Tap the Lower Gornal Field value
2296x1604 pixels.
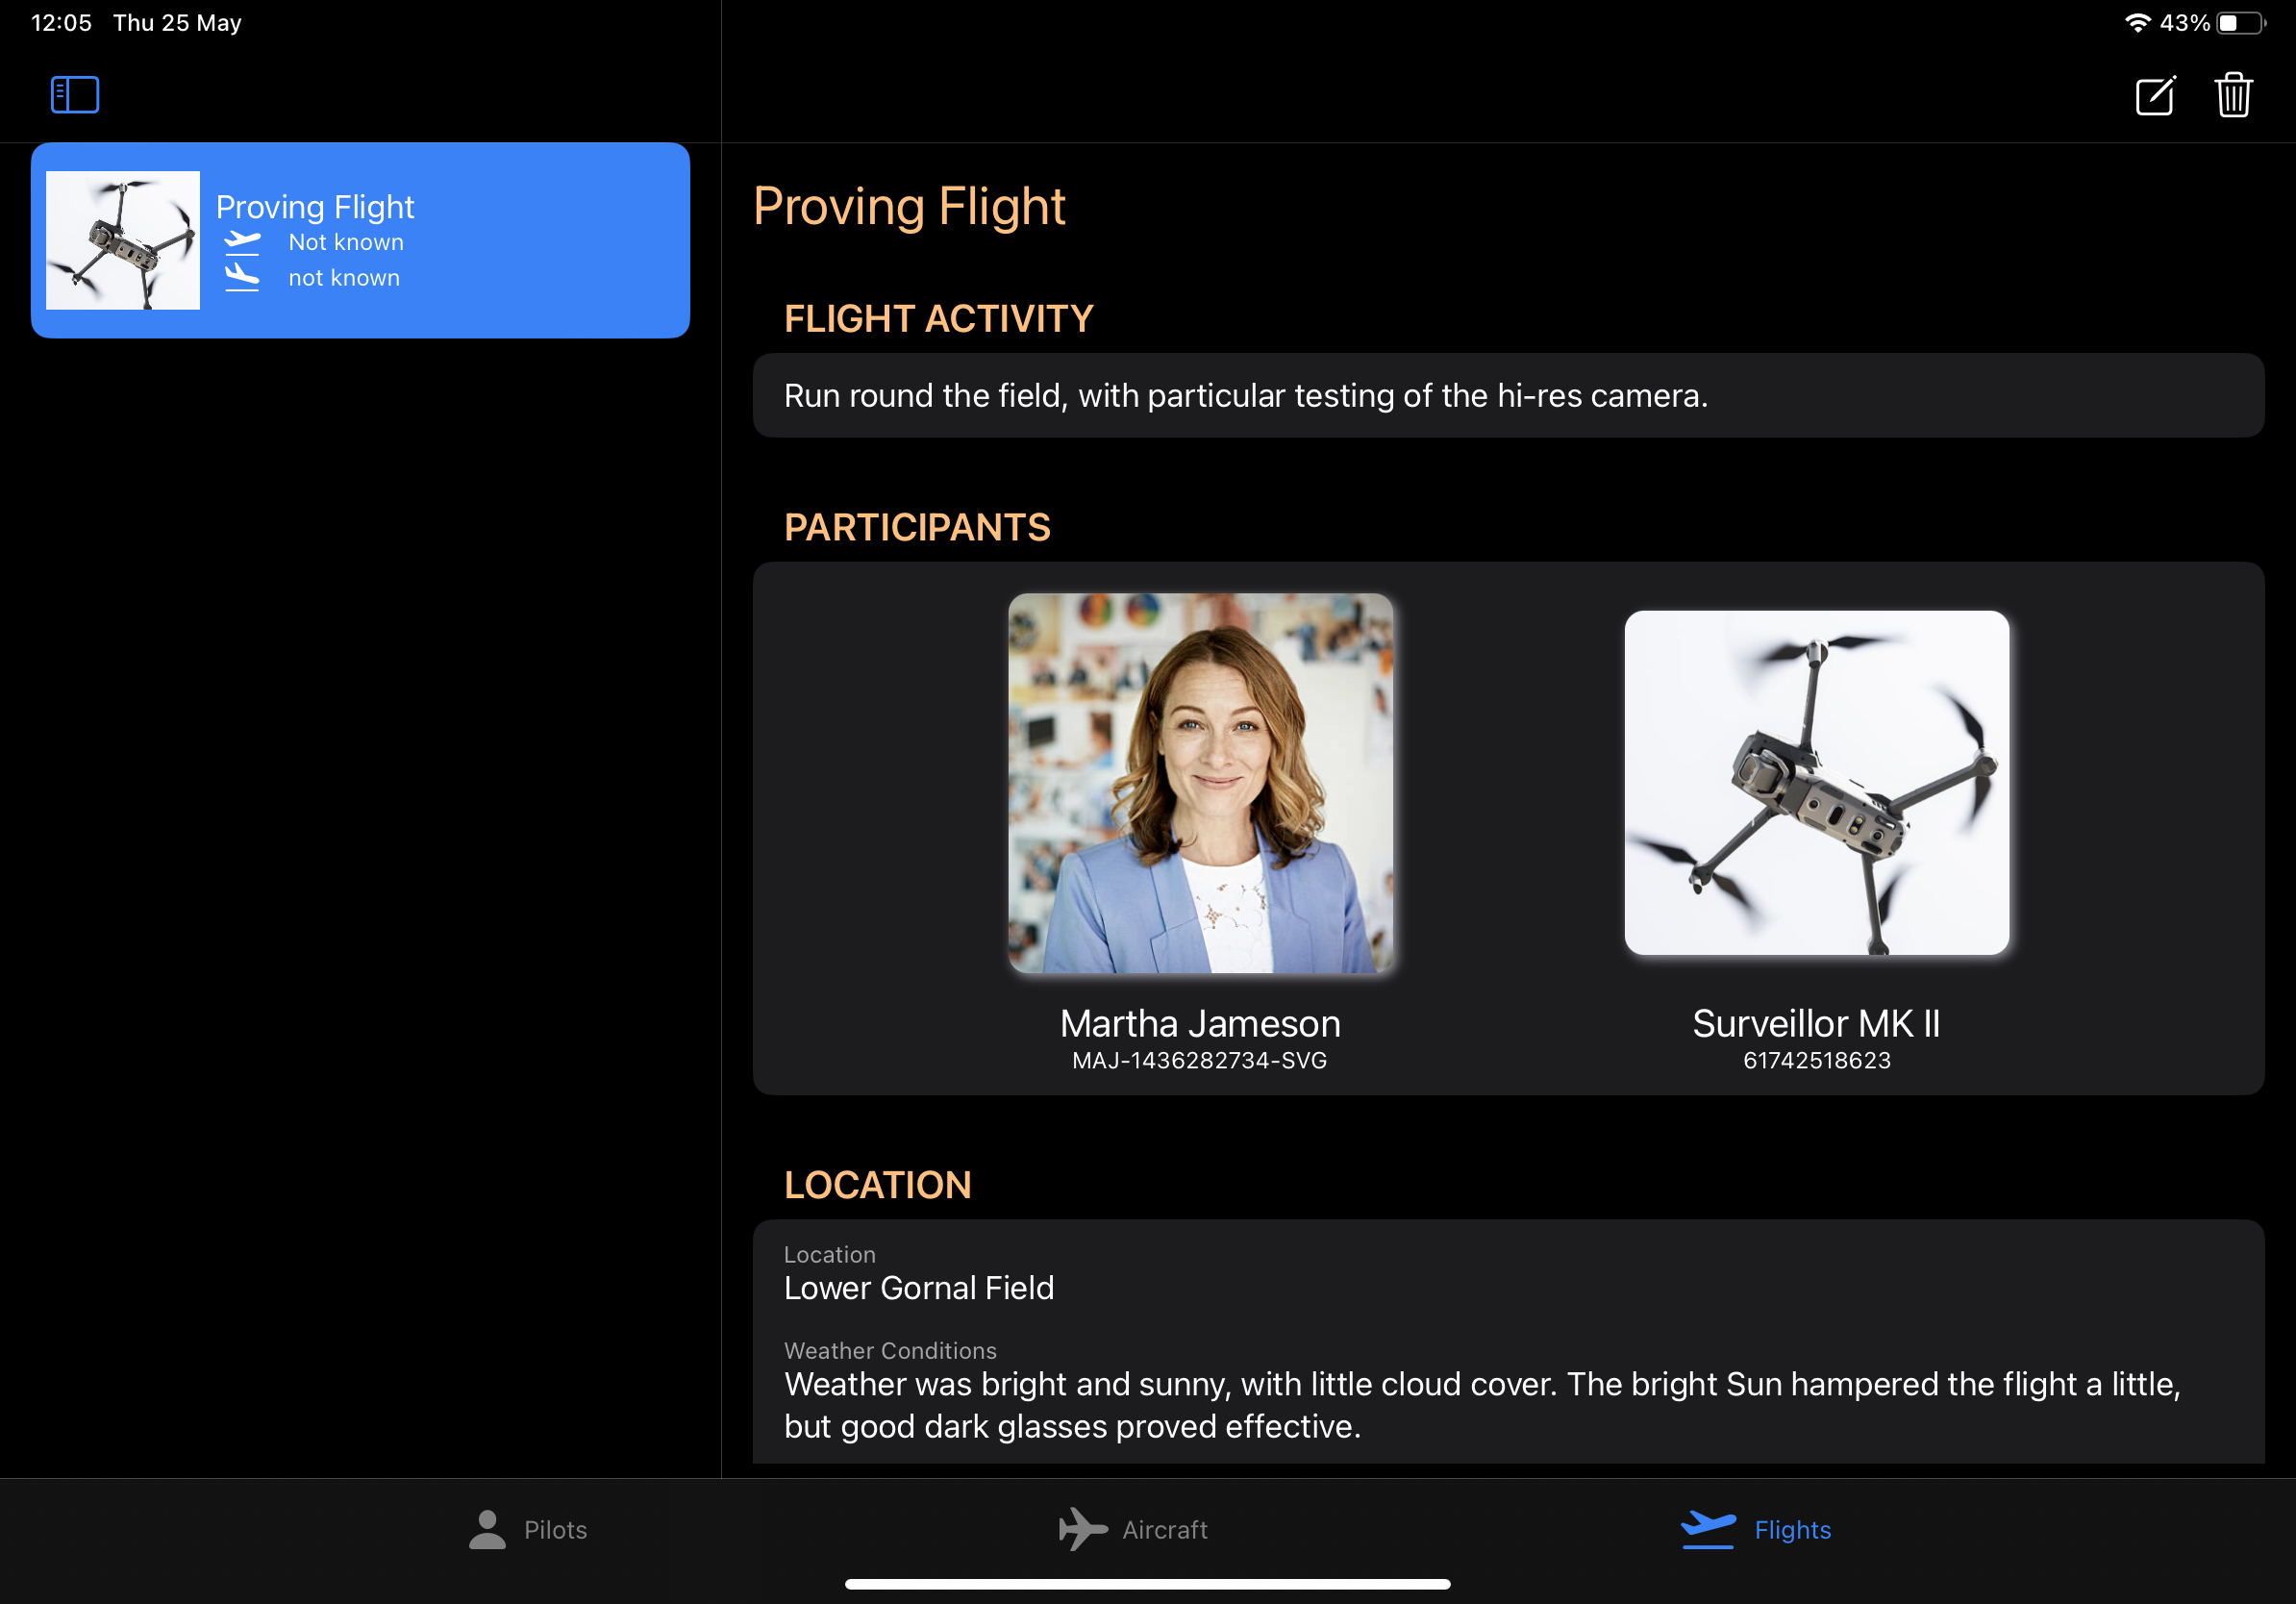(919, 1288)
